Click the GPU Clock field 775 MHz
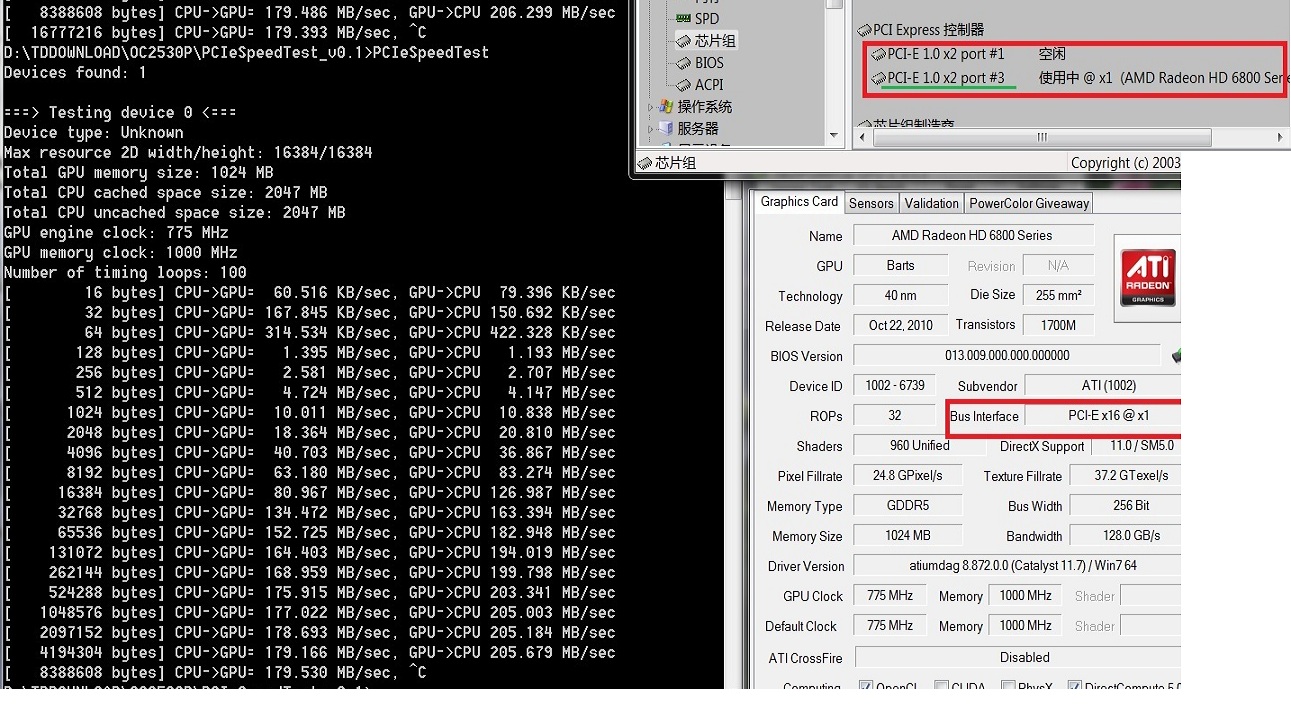1291x709 pixels. pyautogui.click(x=889, y=595)
